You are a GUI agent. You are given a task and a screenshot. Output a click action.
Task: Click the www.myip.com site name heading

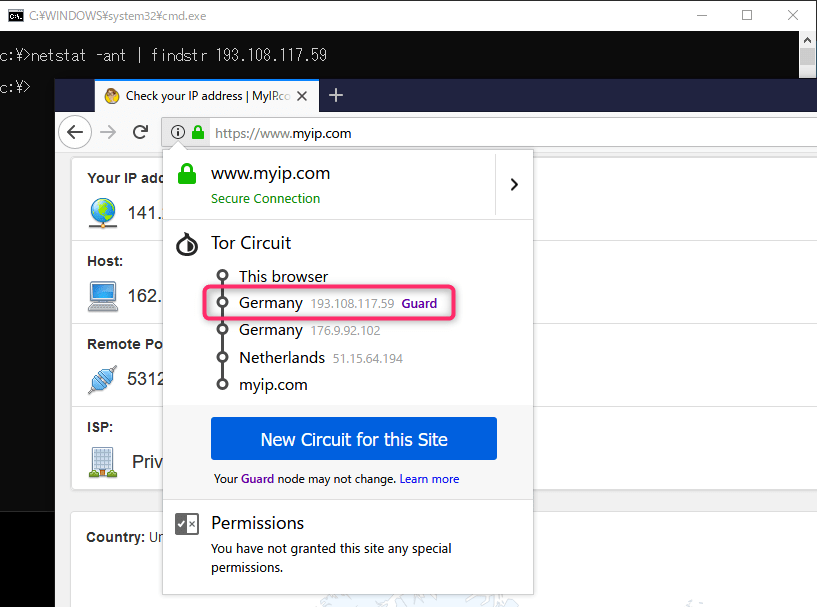270,173
